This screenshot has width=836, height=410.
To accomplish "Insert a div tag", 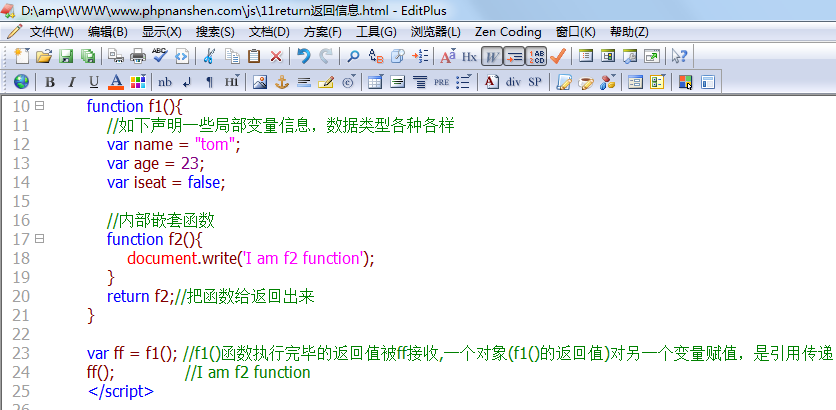I will pos(513,82).
